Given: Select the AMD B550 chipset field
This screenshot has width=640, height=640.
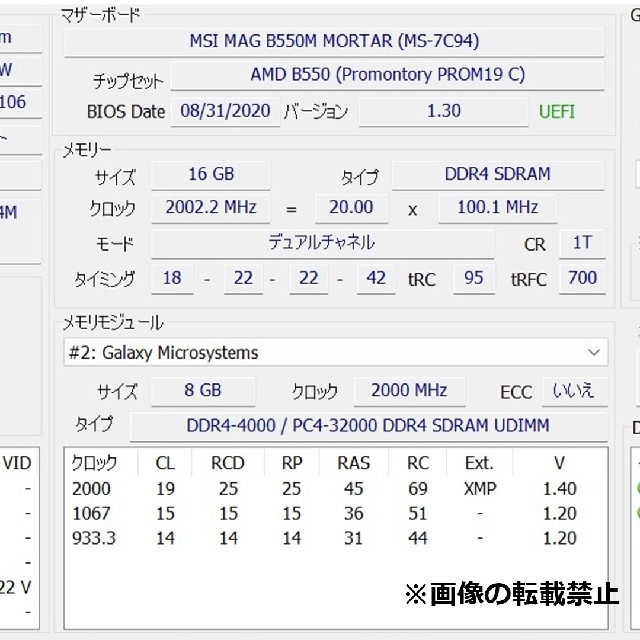Looking at the screenshot, I should tap(387, 75).
